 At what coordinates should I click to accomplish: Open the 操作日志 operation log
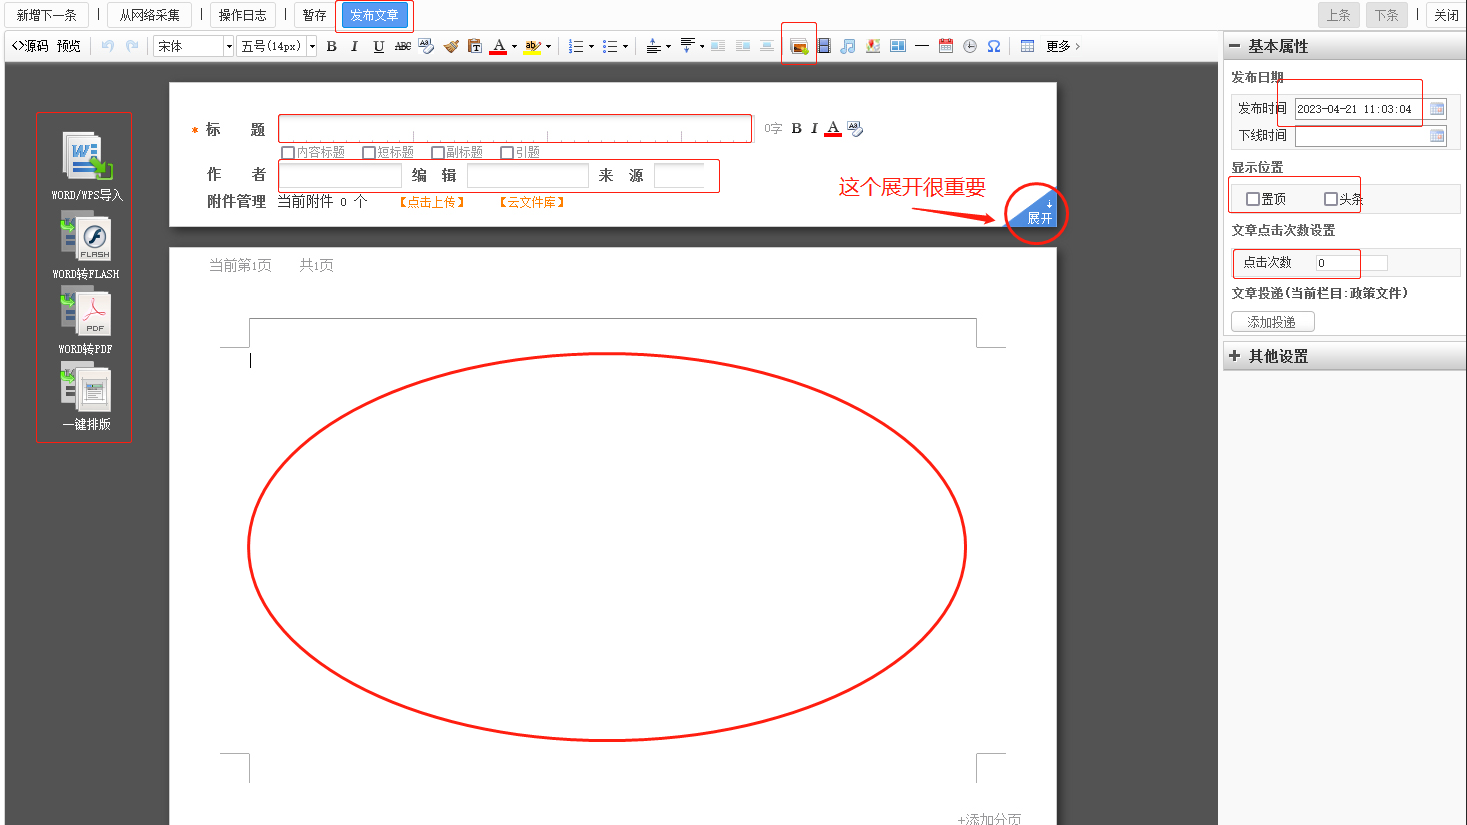(x=242, y=15)
